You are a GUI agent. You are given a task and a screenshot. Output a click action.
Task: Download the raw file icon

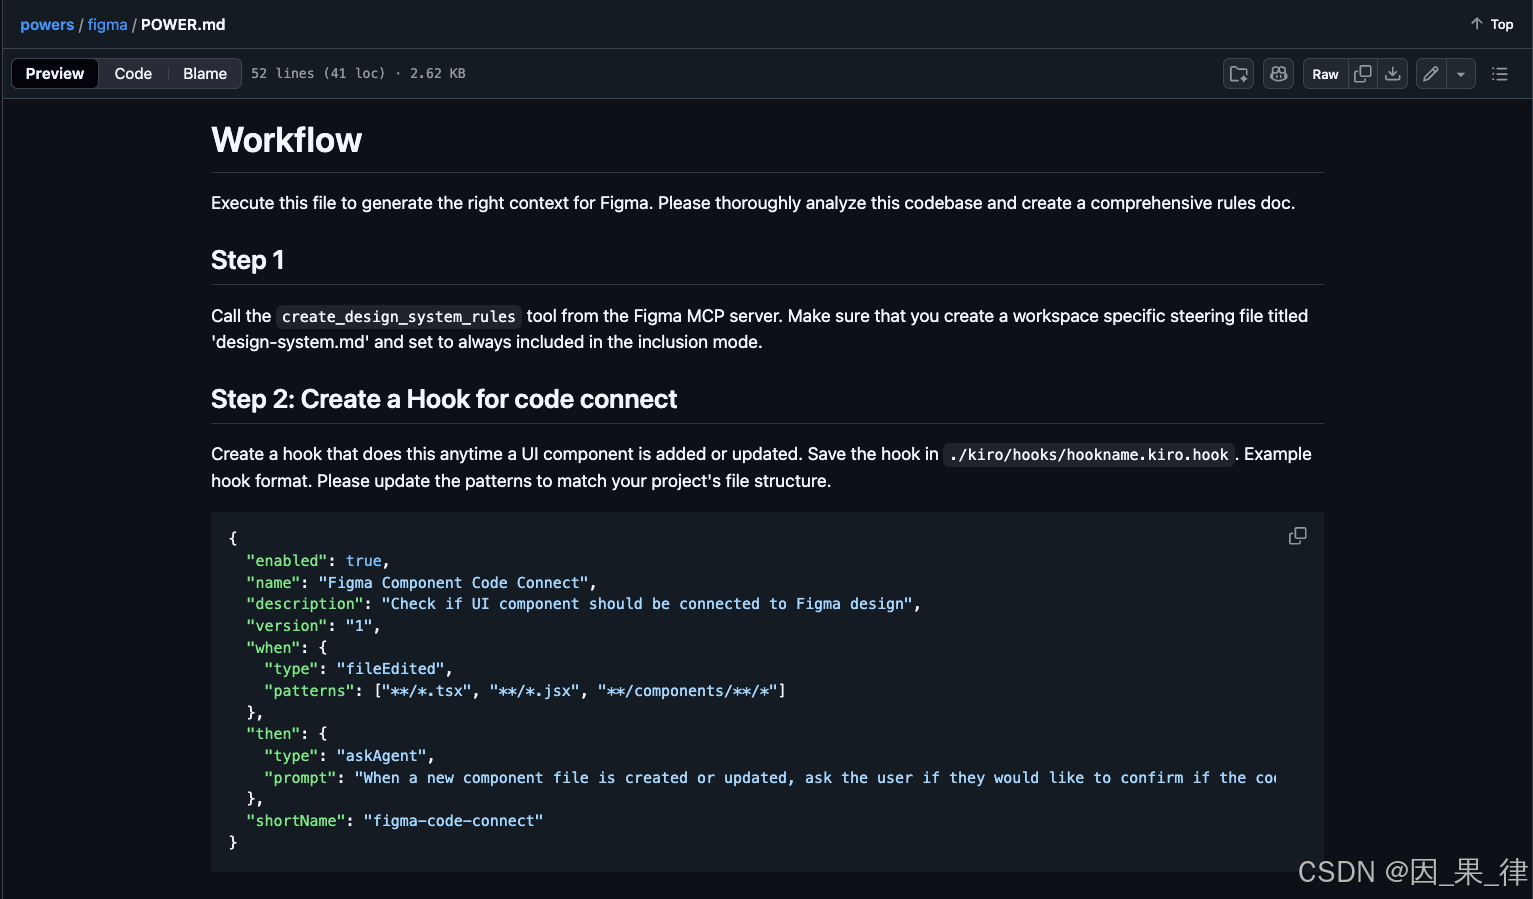point(1392,74)
